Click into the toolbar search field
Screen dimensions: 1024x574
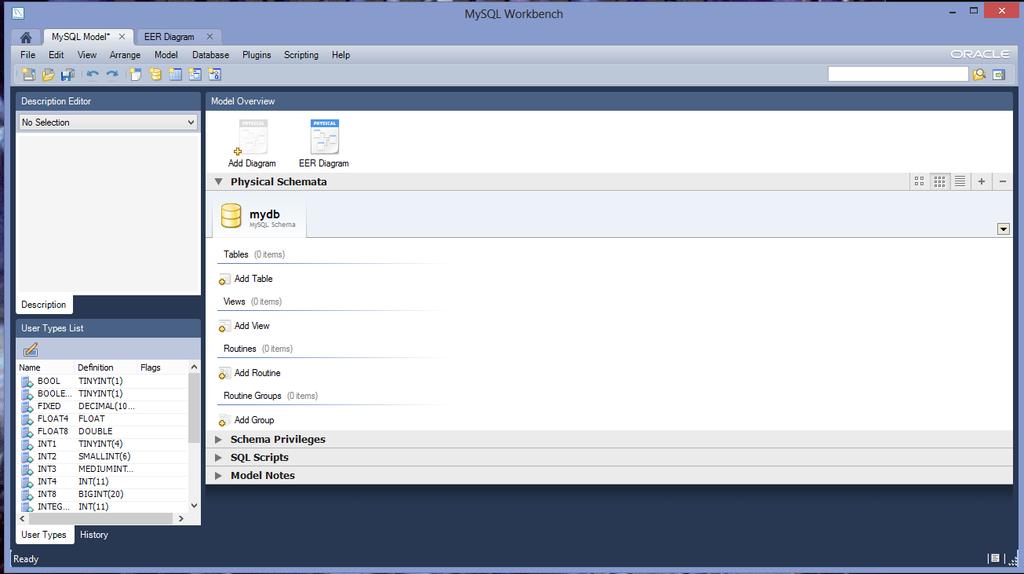click(x=898, y=74)
